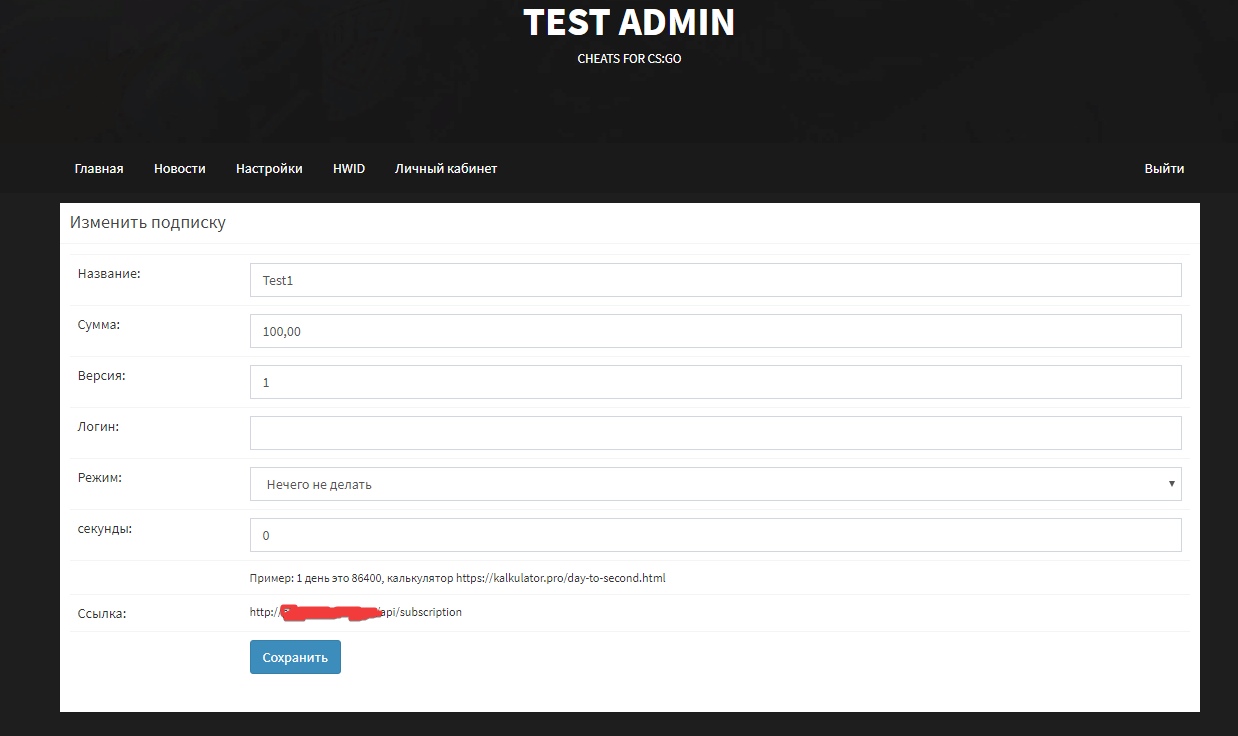Click the Режим: field label
The height and width of the screenshot is (736, 1238).
click(x=100, y=478)
